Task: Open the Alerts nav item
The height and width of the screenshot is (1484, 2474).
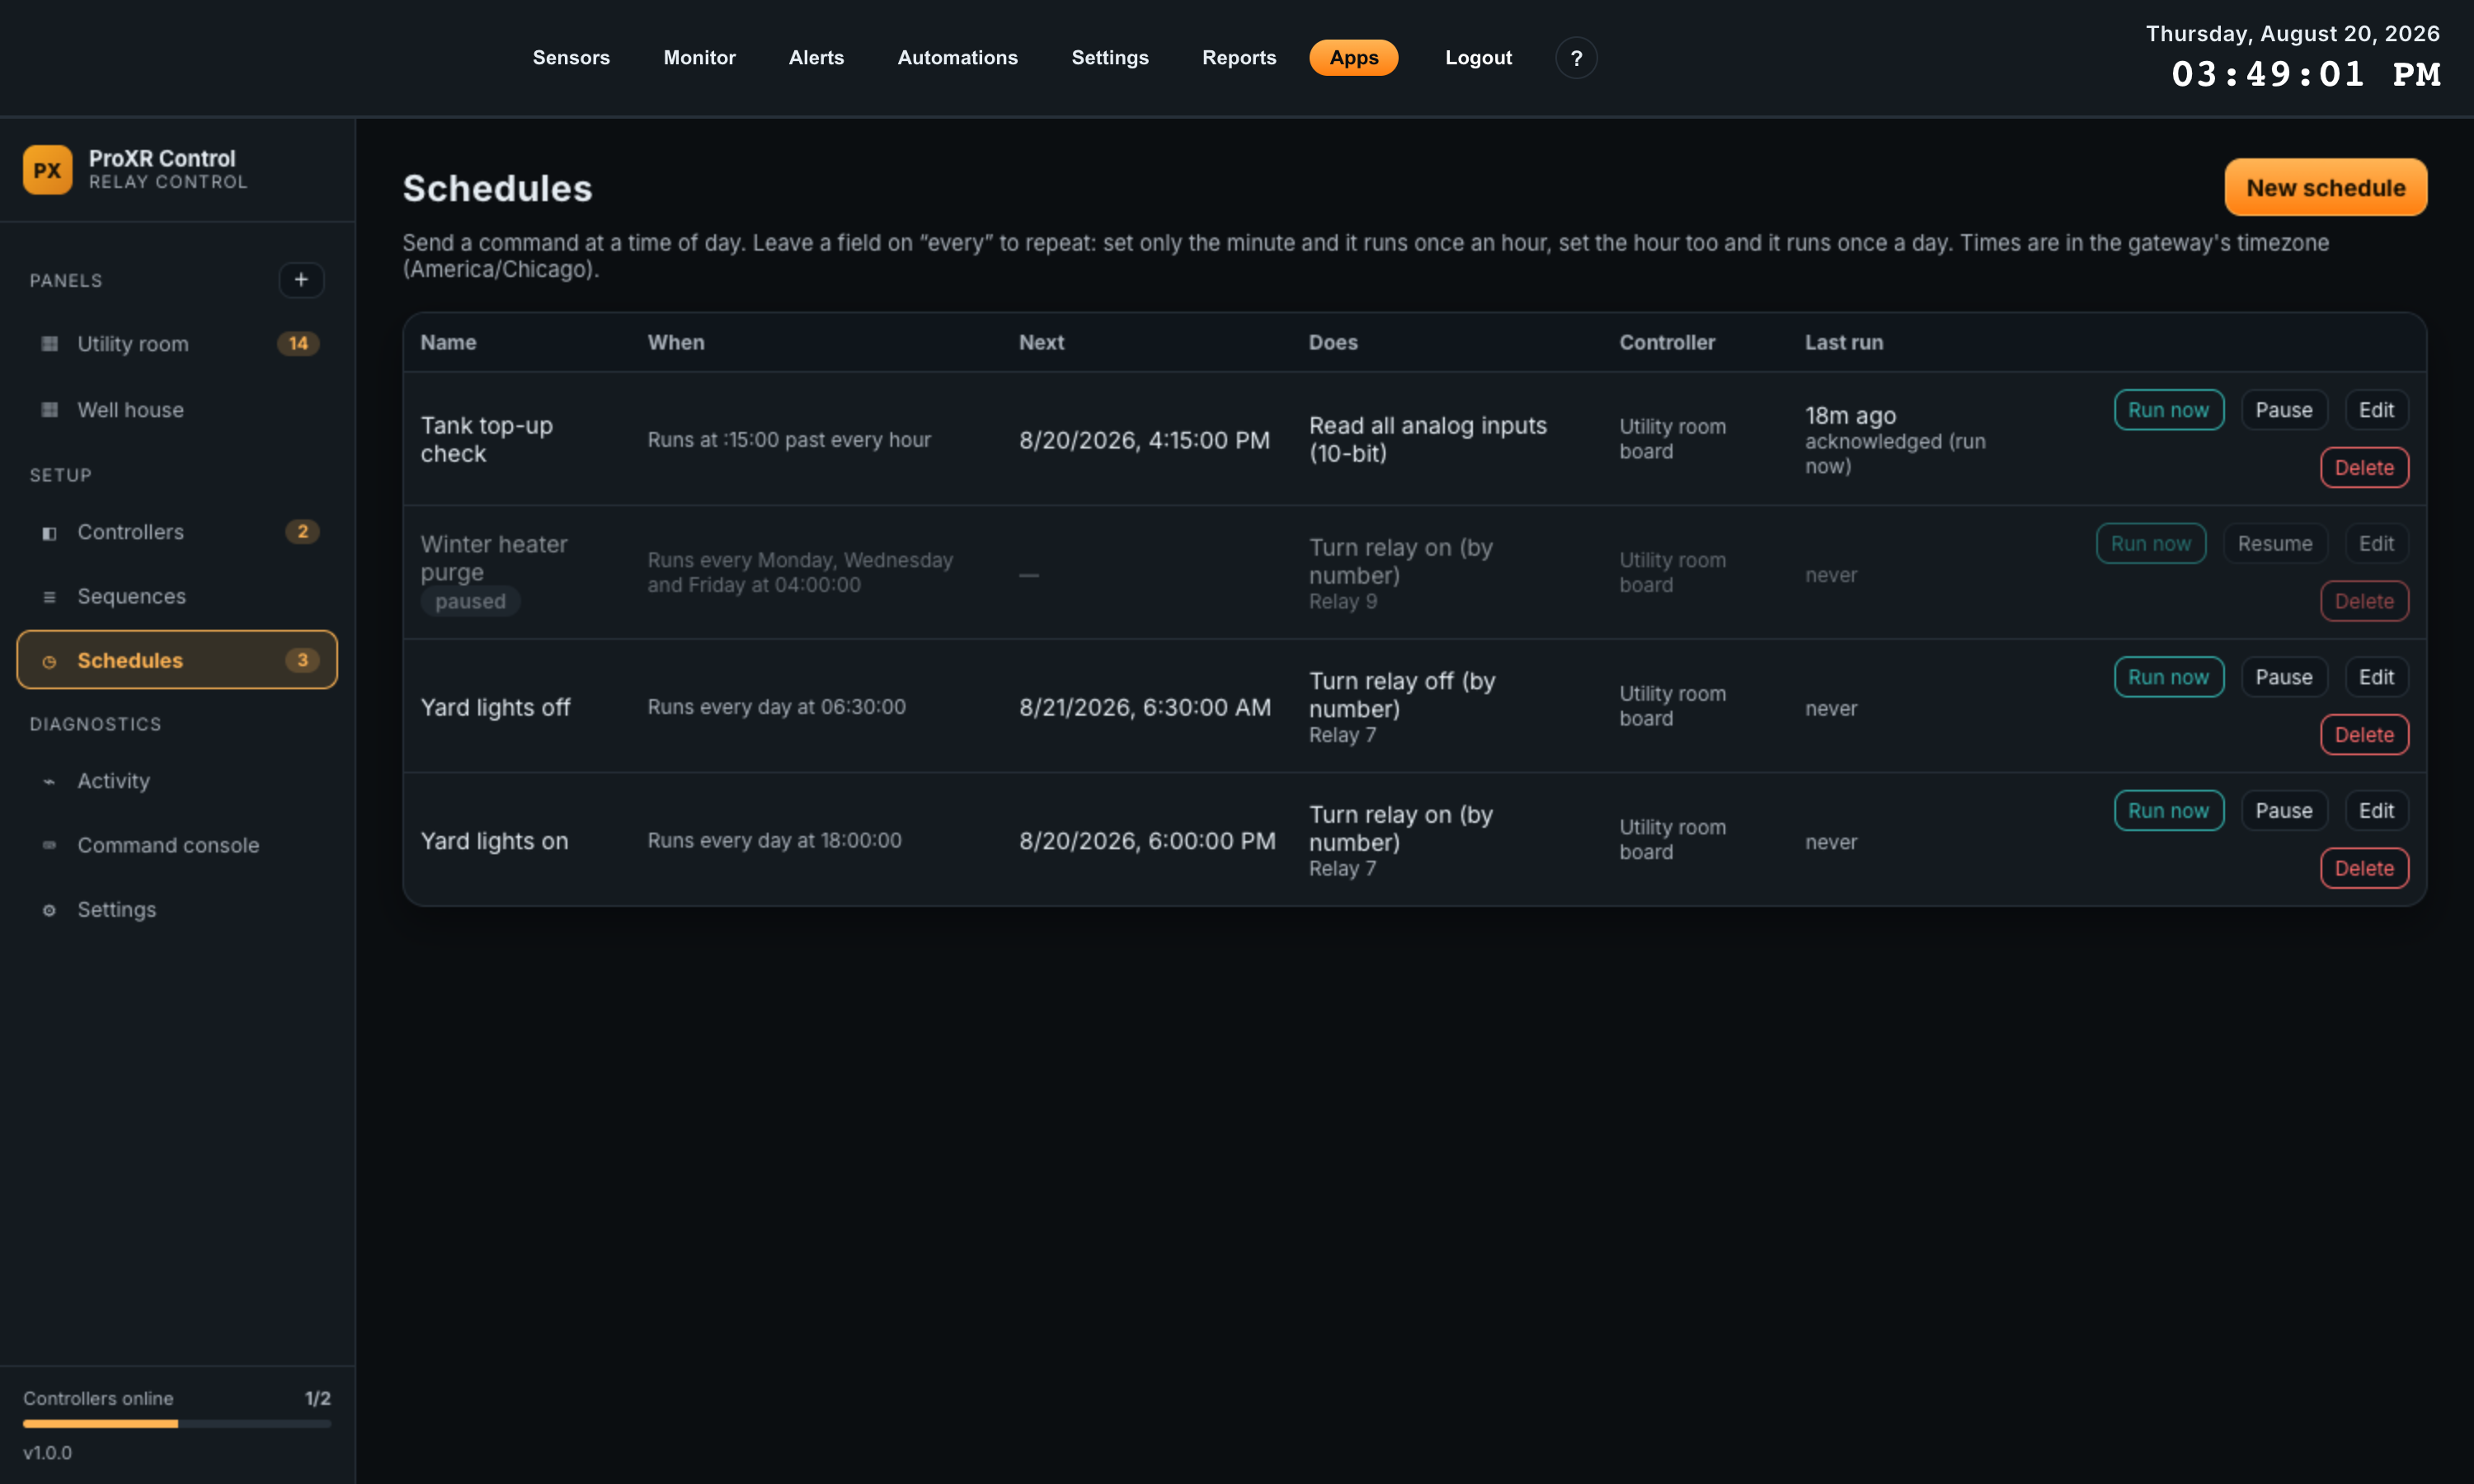Action: [x=816, y=58]
